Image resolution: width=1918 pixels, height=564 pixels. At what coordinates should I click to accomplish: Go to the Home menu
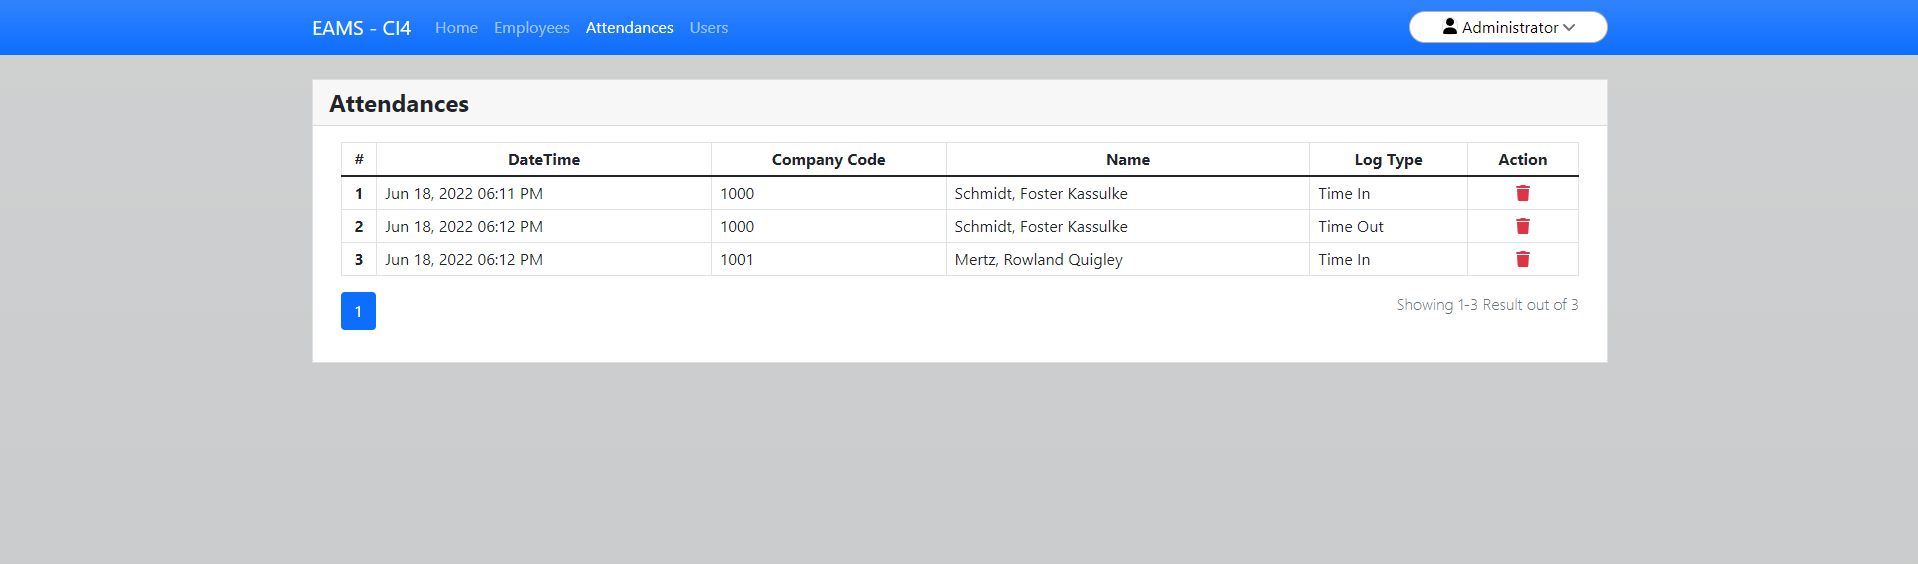tap(456, 28)
